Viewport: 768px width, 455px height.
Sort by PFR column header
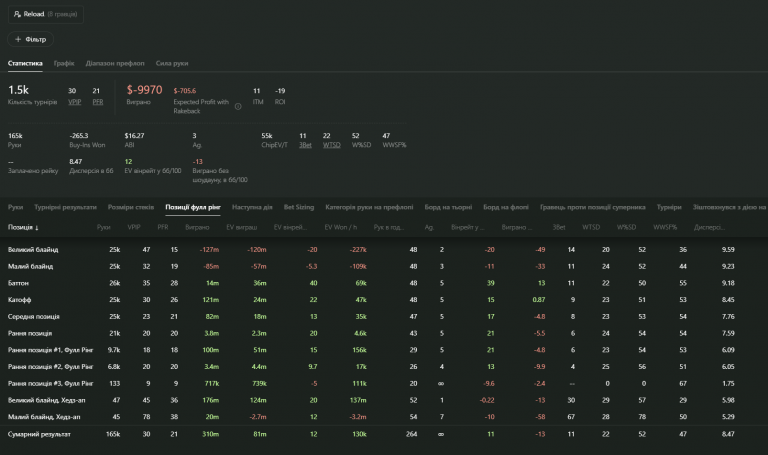(163, 227)
